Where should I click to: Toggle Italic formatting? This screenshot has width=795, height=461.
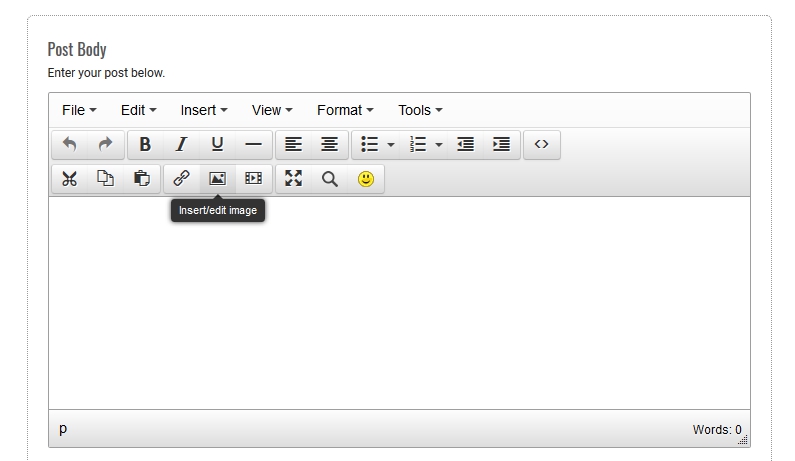coord(181,145)
